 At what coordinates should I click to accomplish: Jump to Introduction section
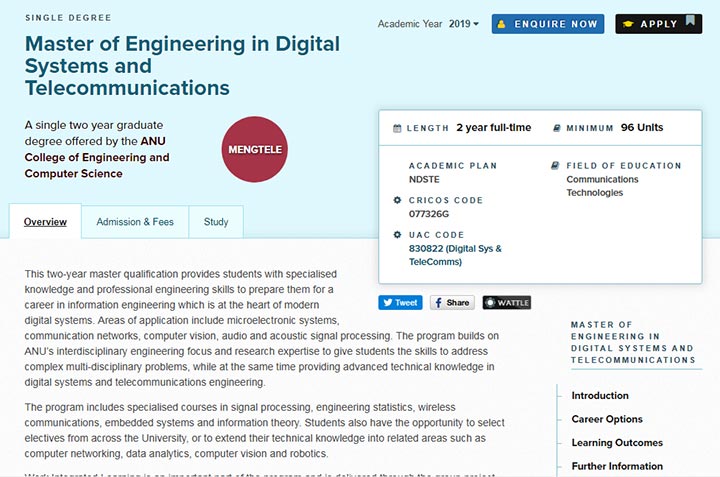600,395
